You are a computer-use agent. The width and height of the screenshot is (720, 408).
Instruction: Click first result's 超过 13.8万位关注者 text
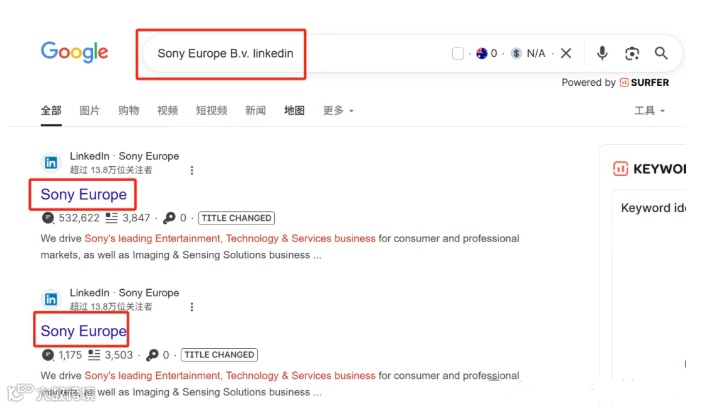pyautogui.click(x=111, y=170)
